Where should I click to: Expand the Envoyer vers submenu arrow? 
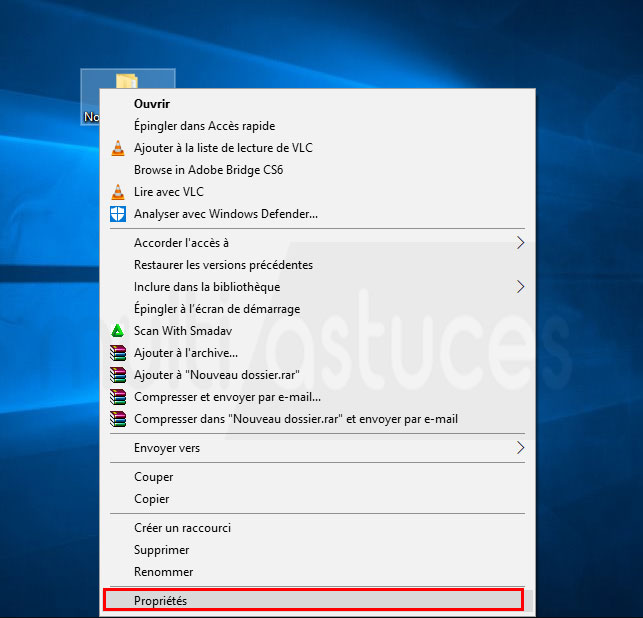[520, 448]
